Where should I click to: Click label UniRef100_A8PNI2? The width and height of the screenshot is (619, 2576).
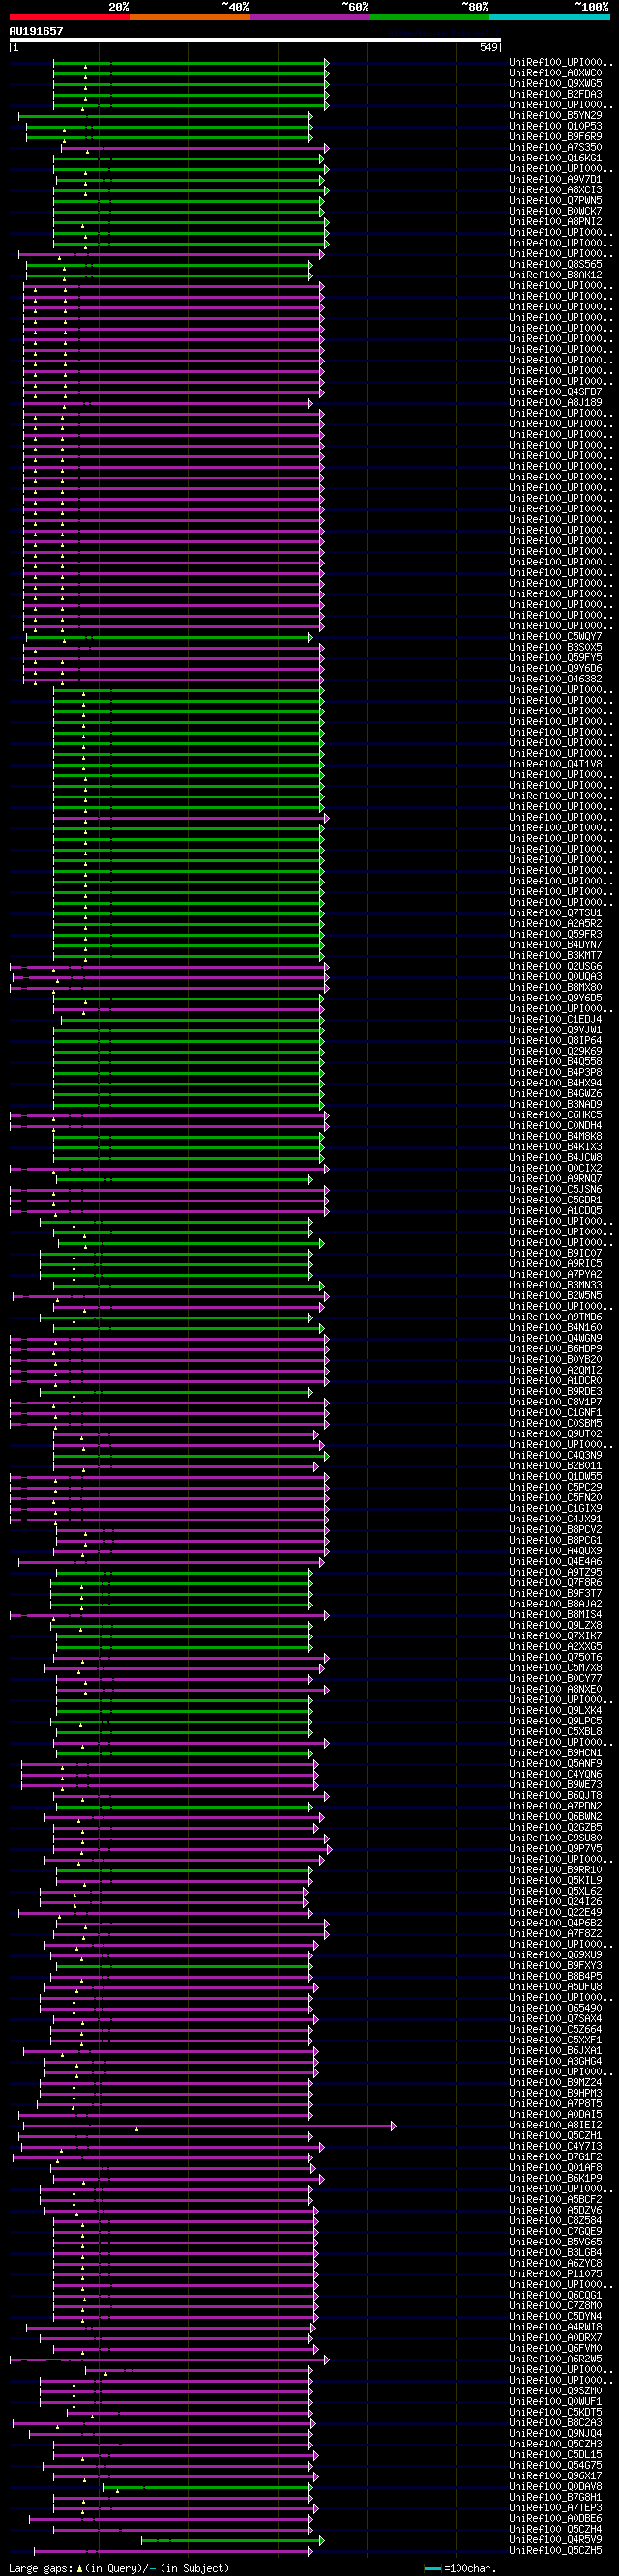555,222
